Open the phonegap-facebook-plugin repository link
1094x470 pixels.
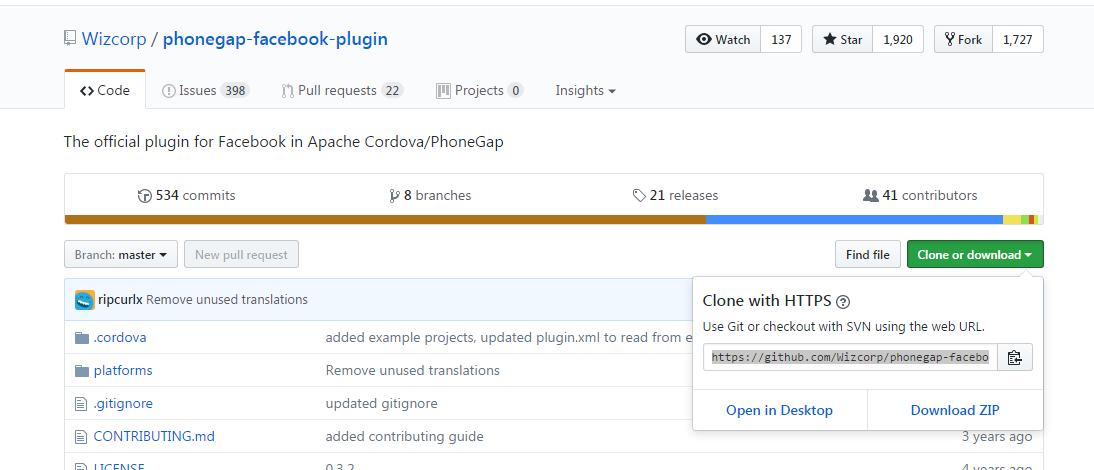point(275,39)
